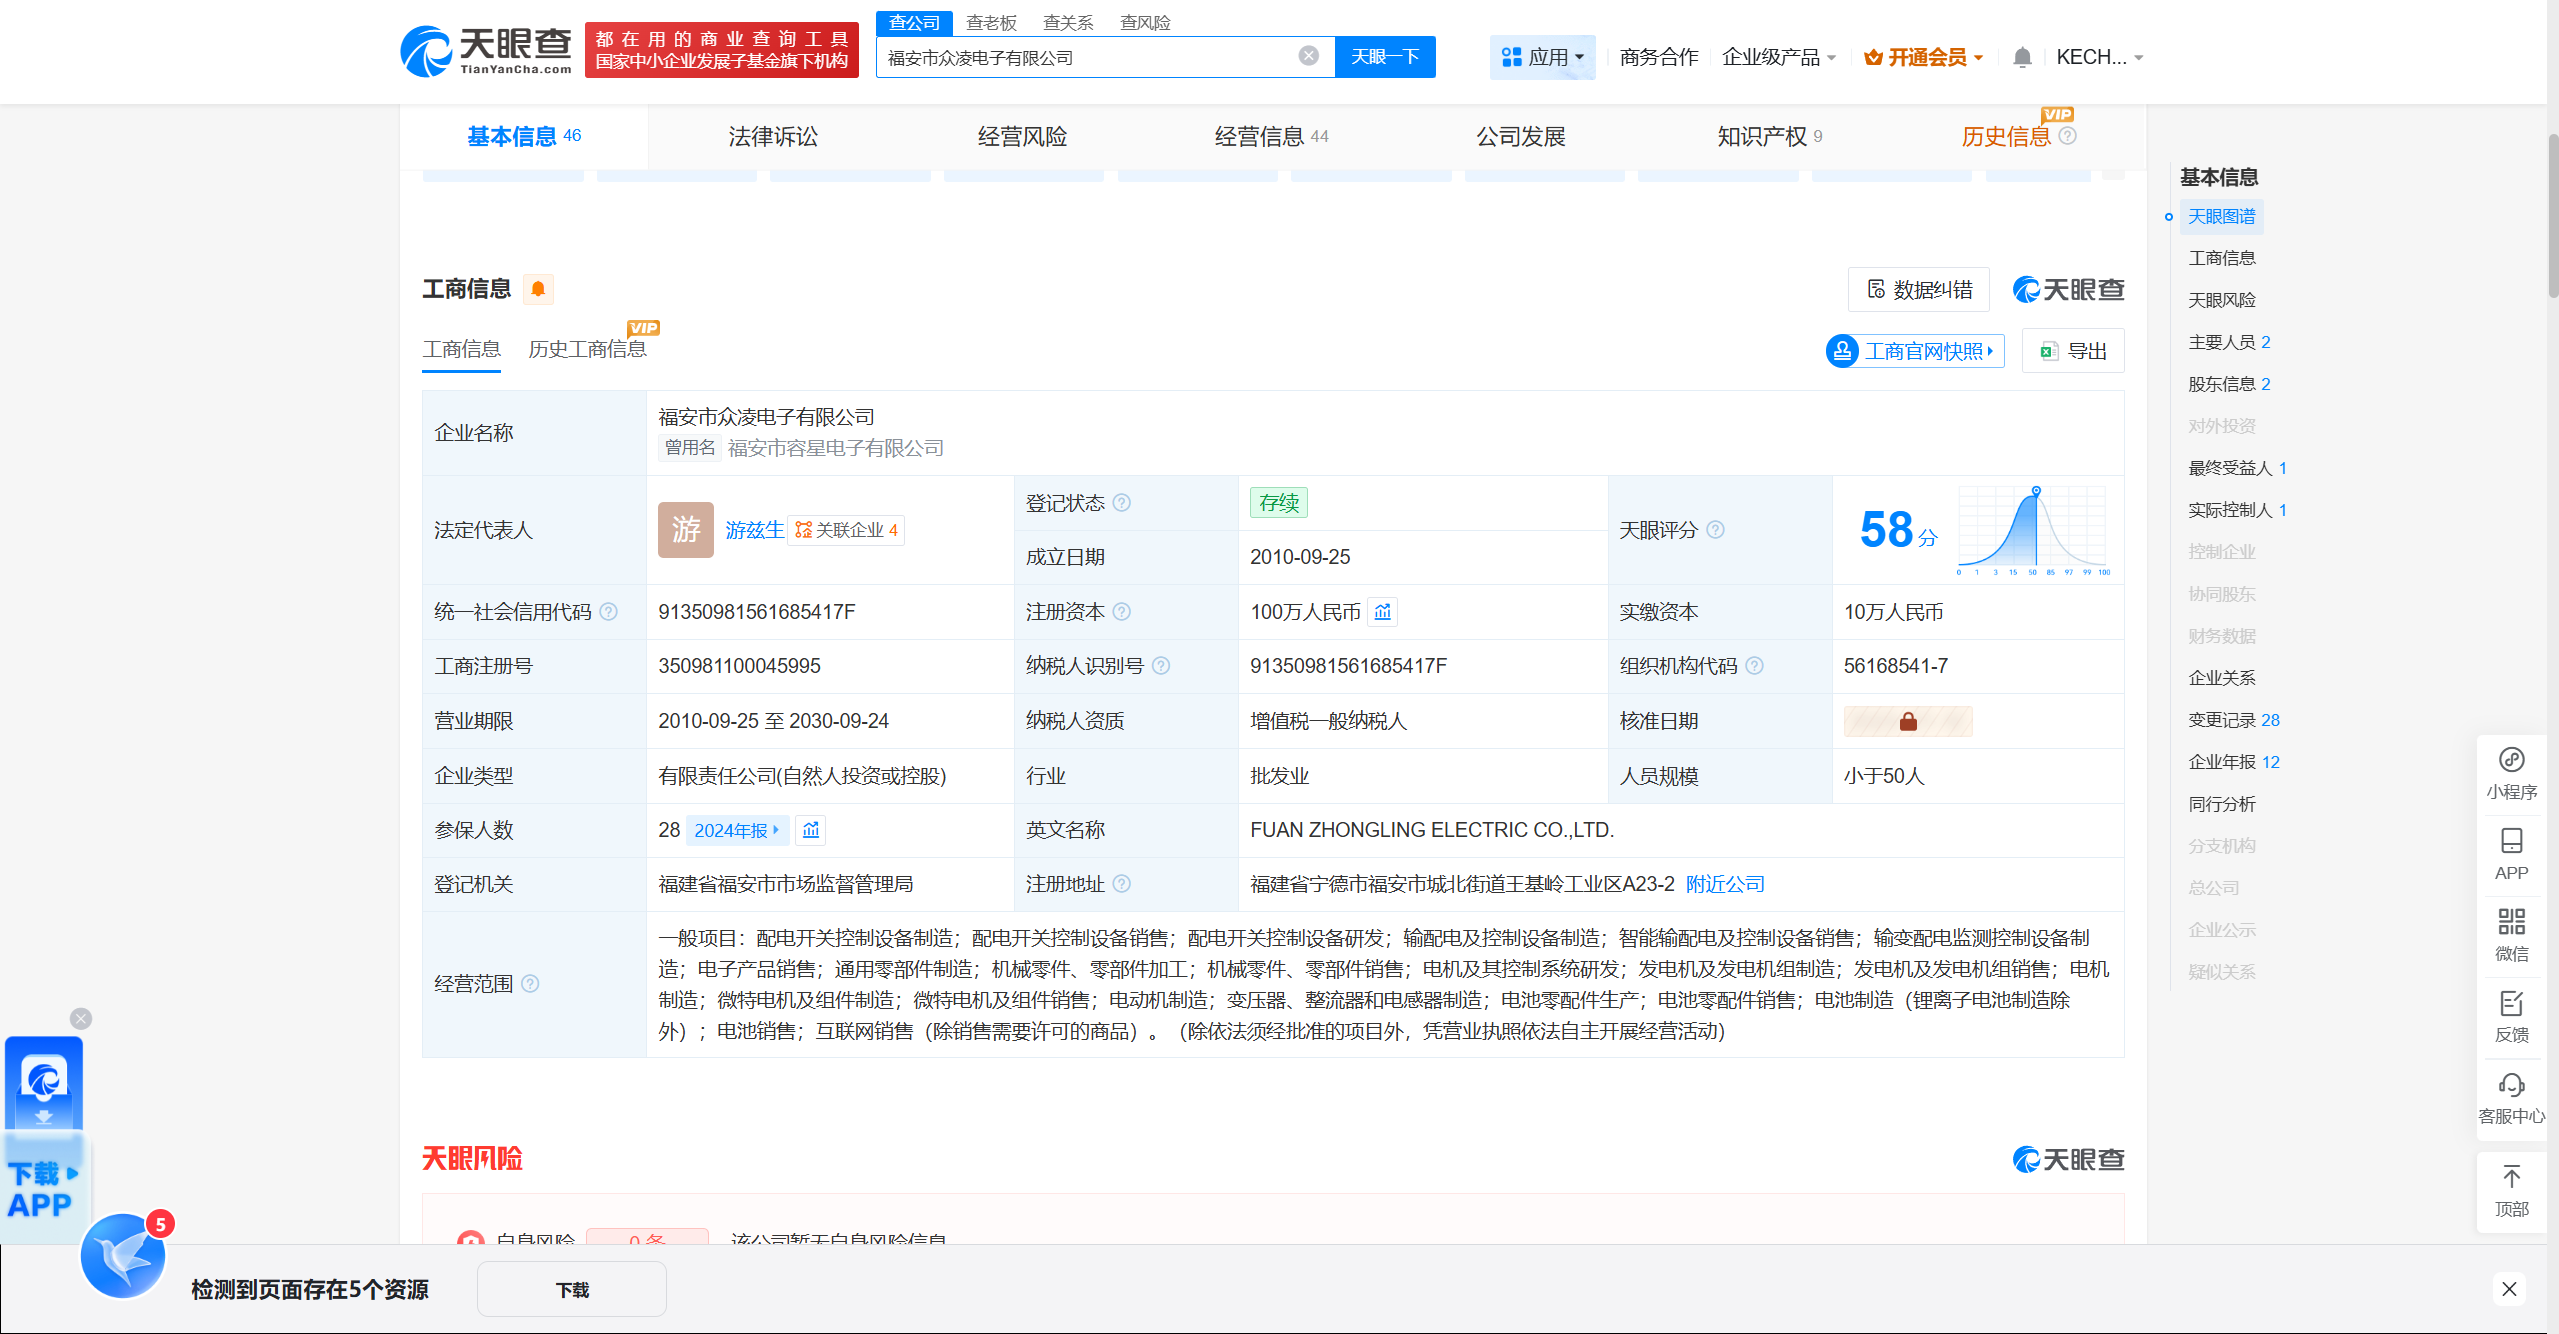
Task: Switch to the 法律诉讼 tab
Action: (773, 137)
